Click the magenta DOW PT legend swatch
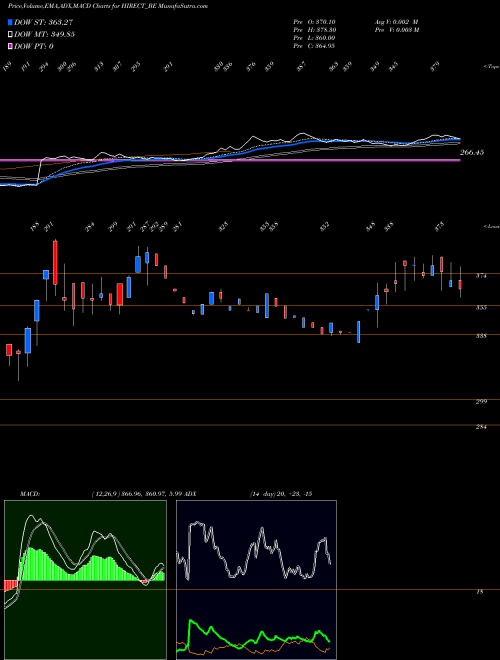Image resolution: width=500 pixels, height=660 pixels. click(x=10, y=46)
